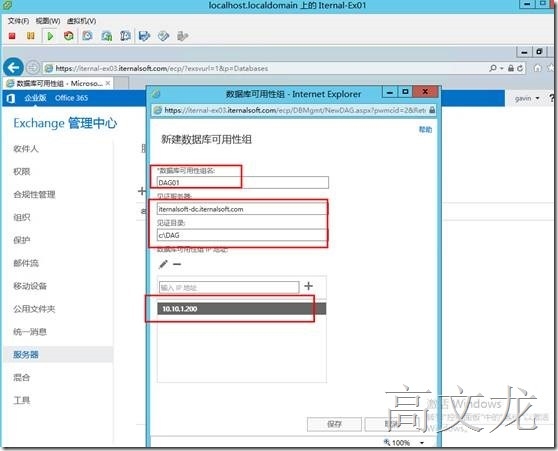Select 收件人 in the navigation
Viewport: 558px width, 451px height.
pyautogui.click(x=26, y=149)
